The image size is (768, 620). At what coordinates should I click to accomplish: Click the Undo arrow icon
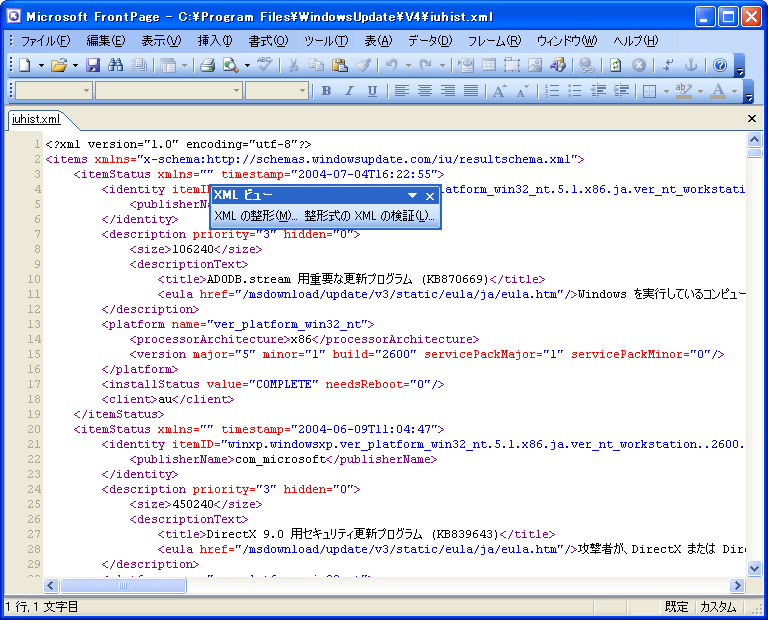391,65
